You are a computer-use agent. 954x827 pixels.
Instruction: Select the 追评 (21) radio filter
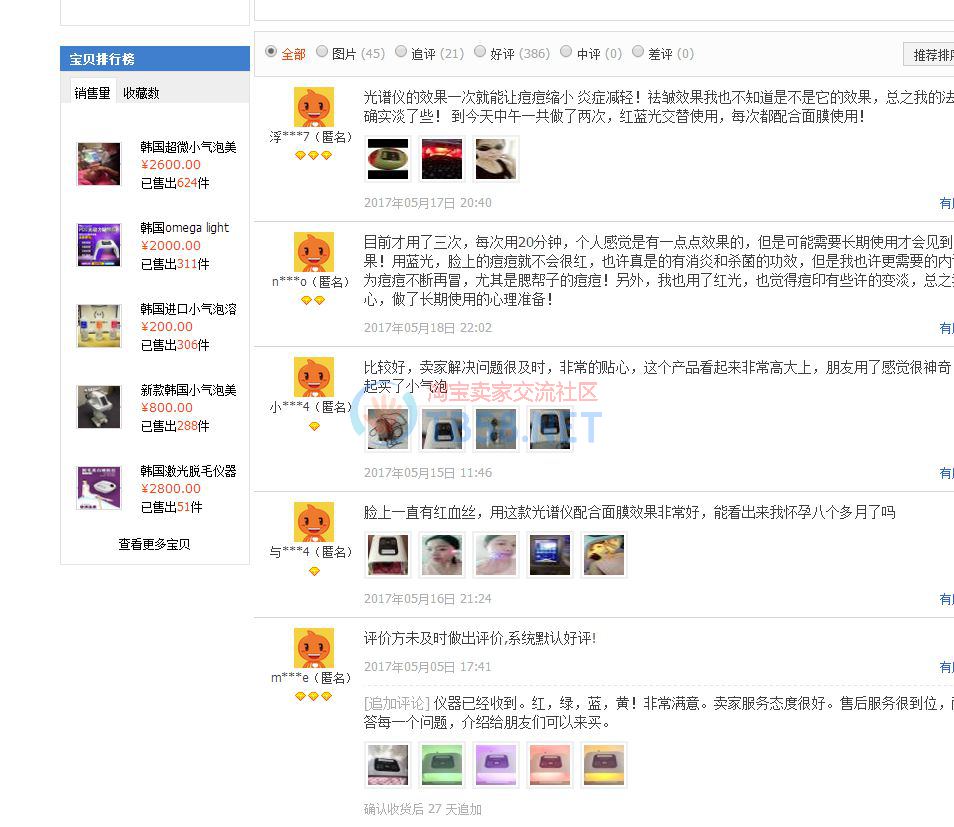(x=401, y=52)
